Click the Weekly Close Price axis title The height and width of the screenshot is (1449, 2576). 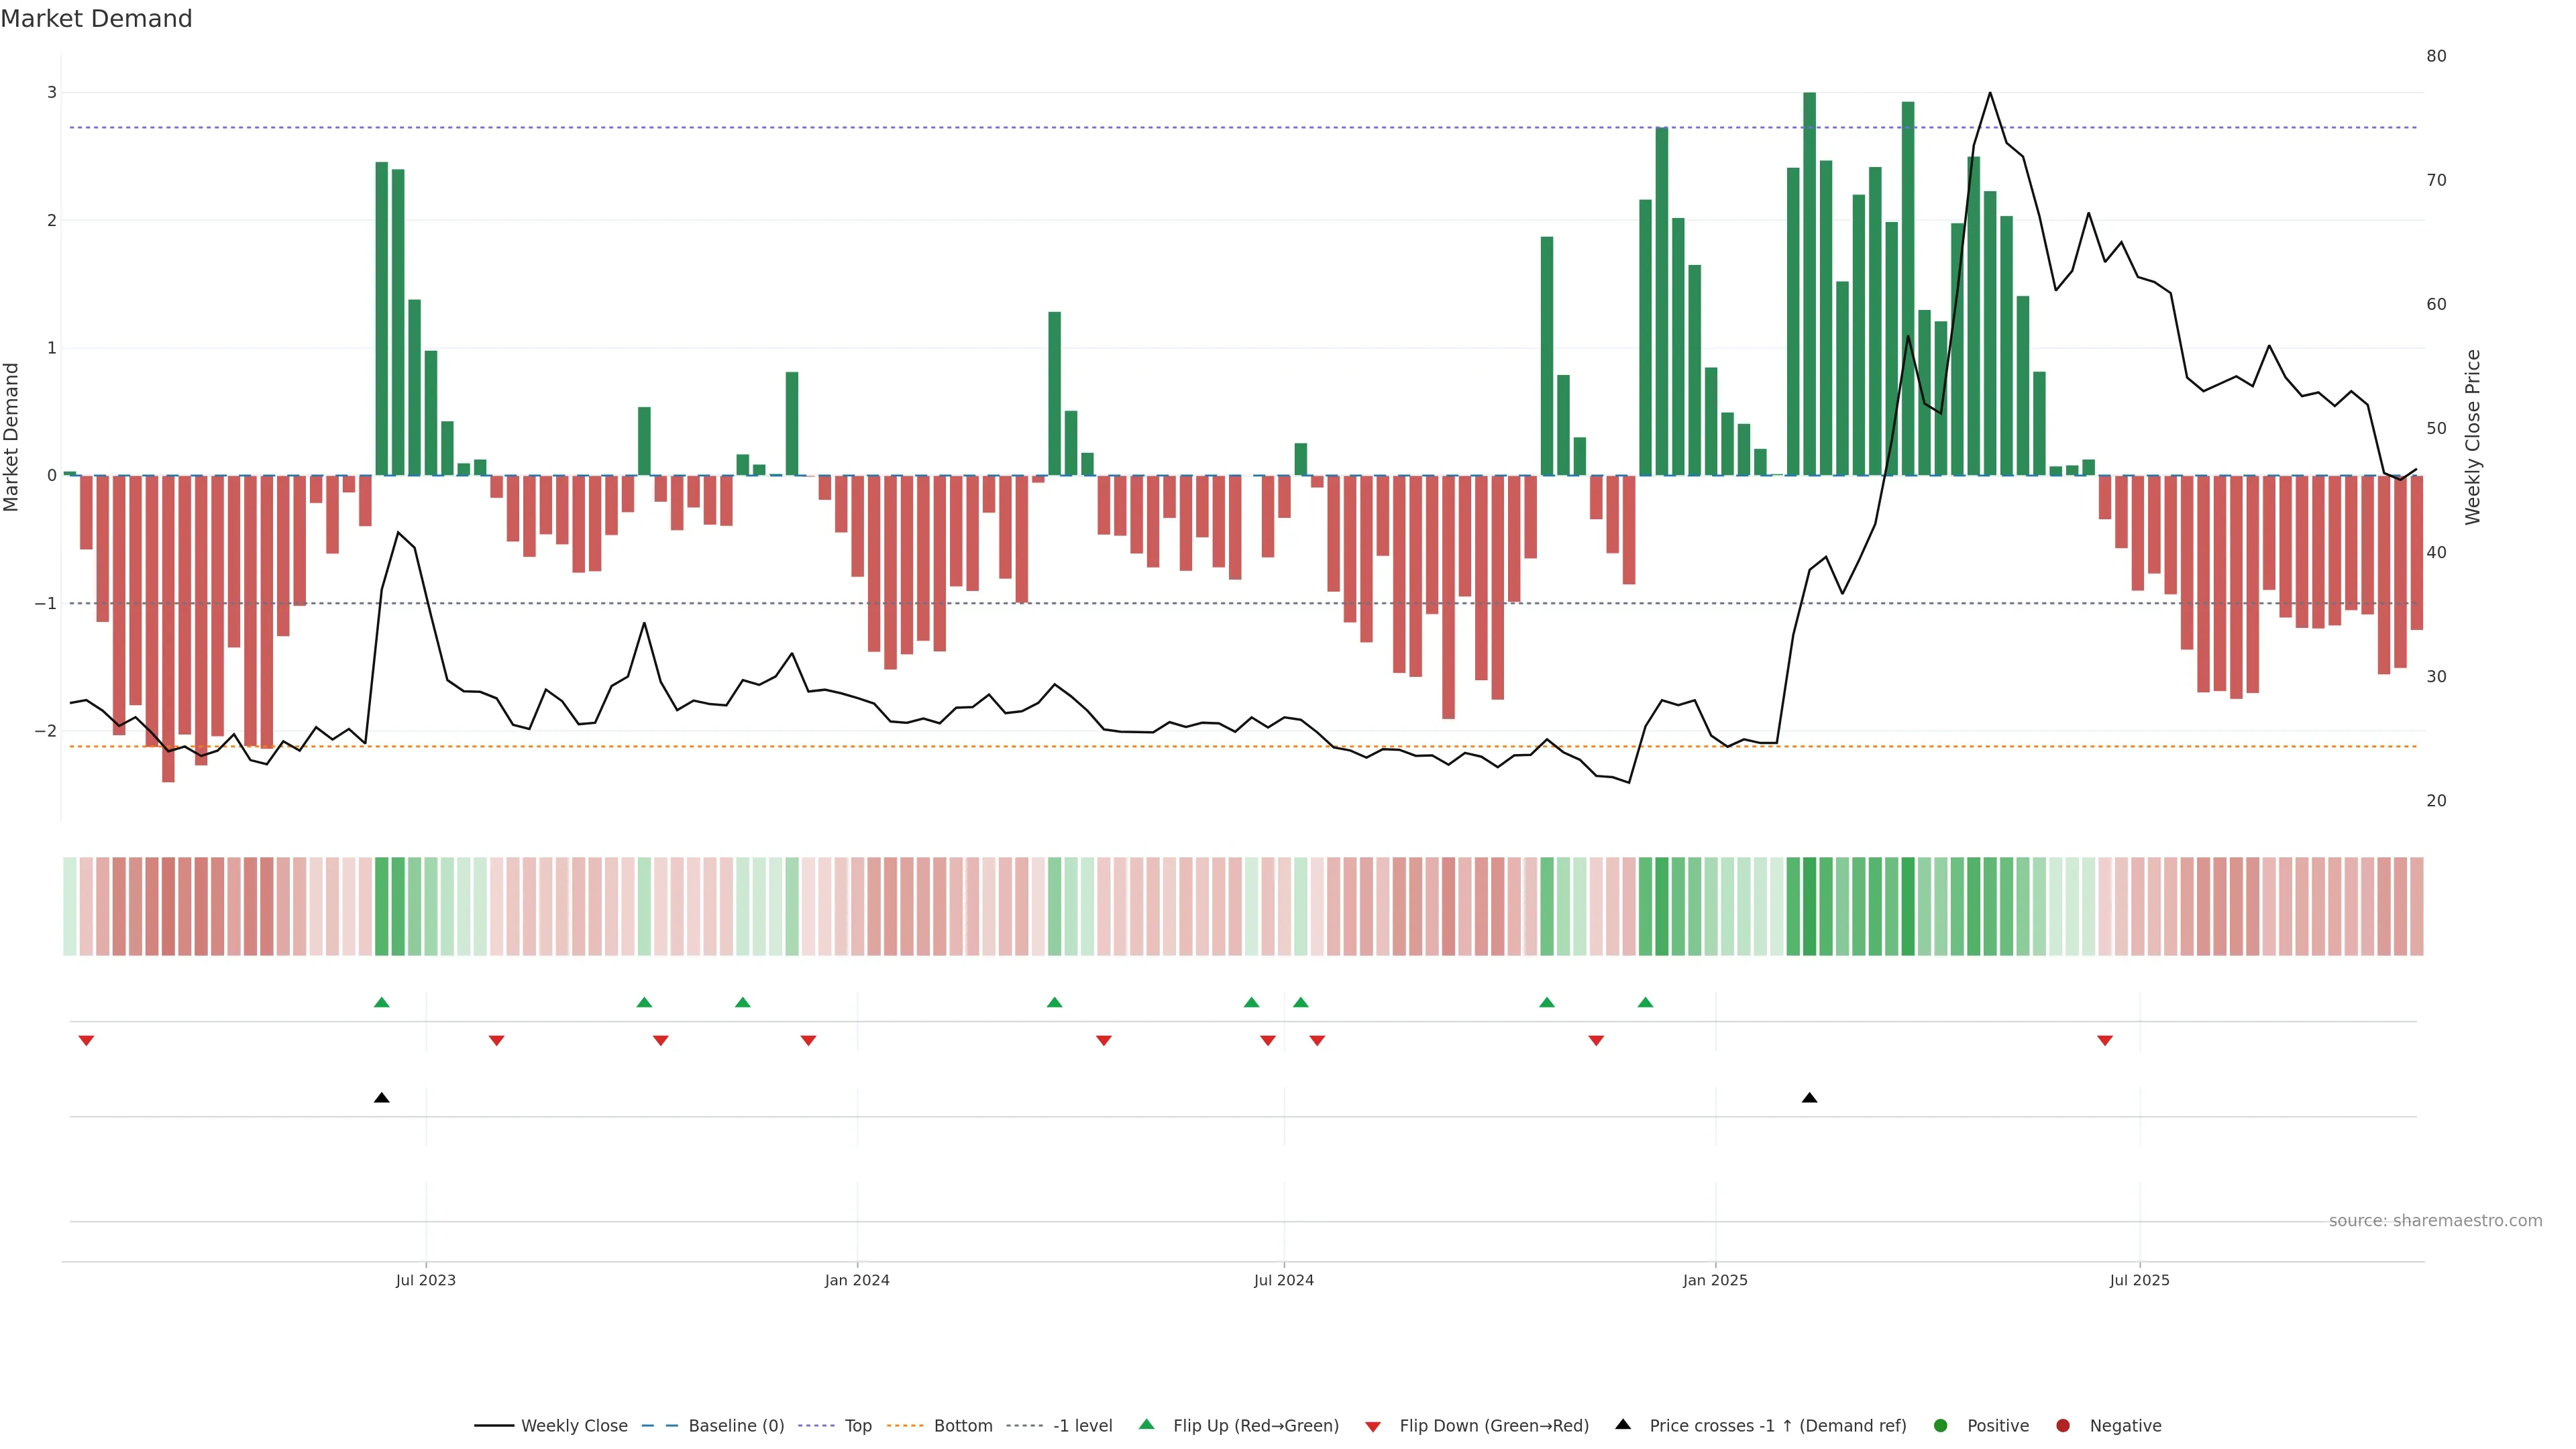pos(2473,437)
